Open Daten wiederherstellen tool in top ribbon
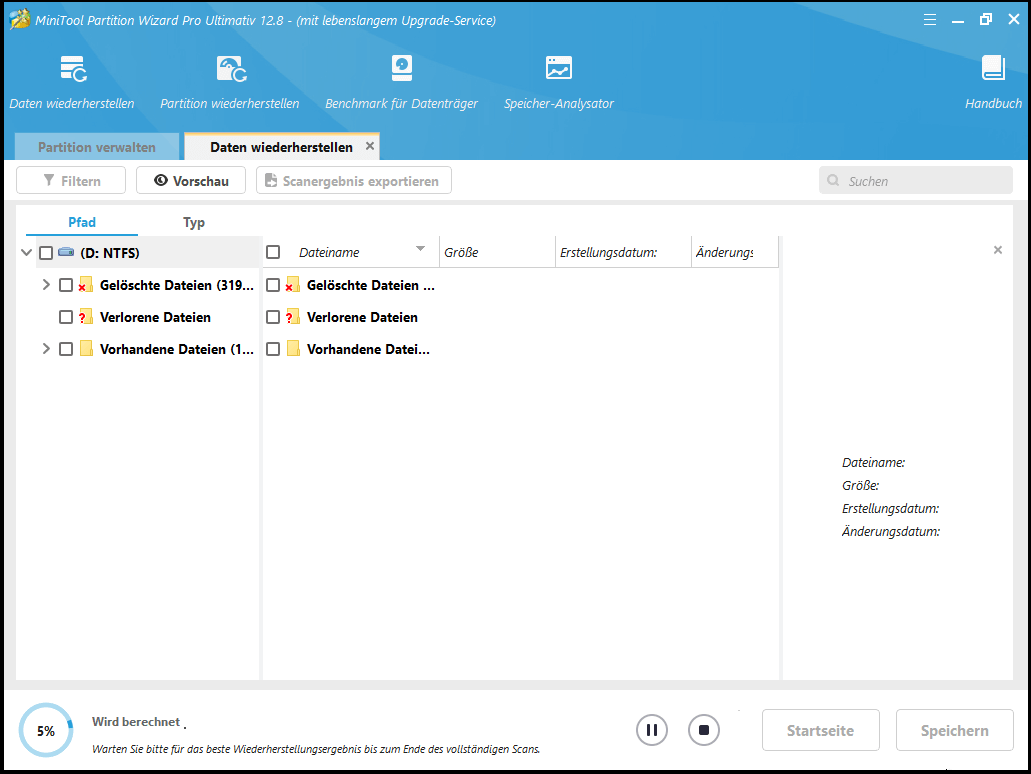The image size is (1031, 774). 72,82
